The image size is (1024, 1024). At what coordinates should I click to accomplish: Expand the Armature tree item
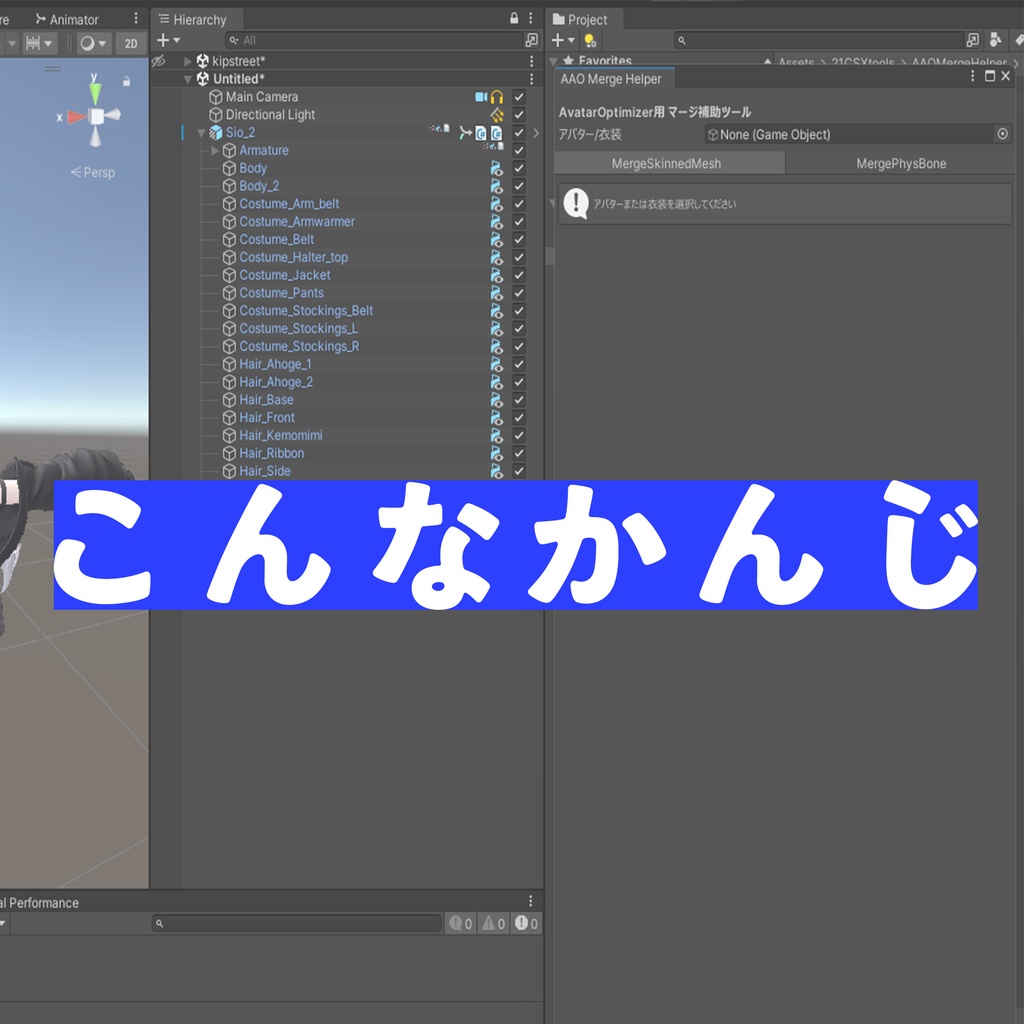point(215,150)
